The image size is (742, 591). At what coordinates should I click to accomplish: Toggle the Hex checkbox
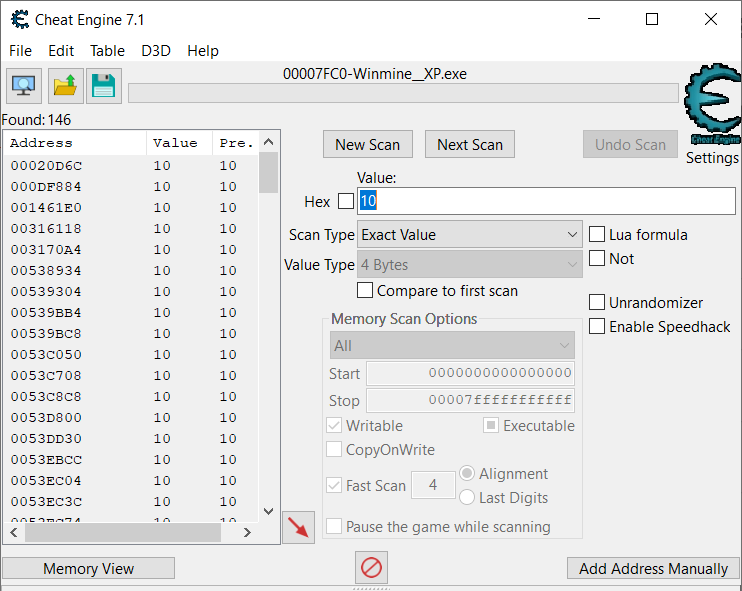coord(346,201)
